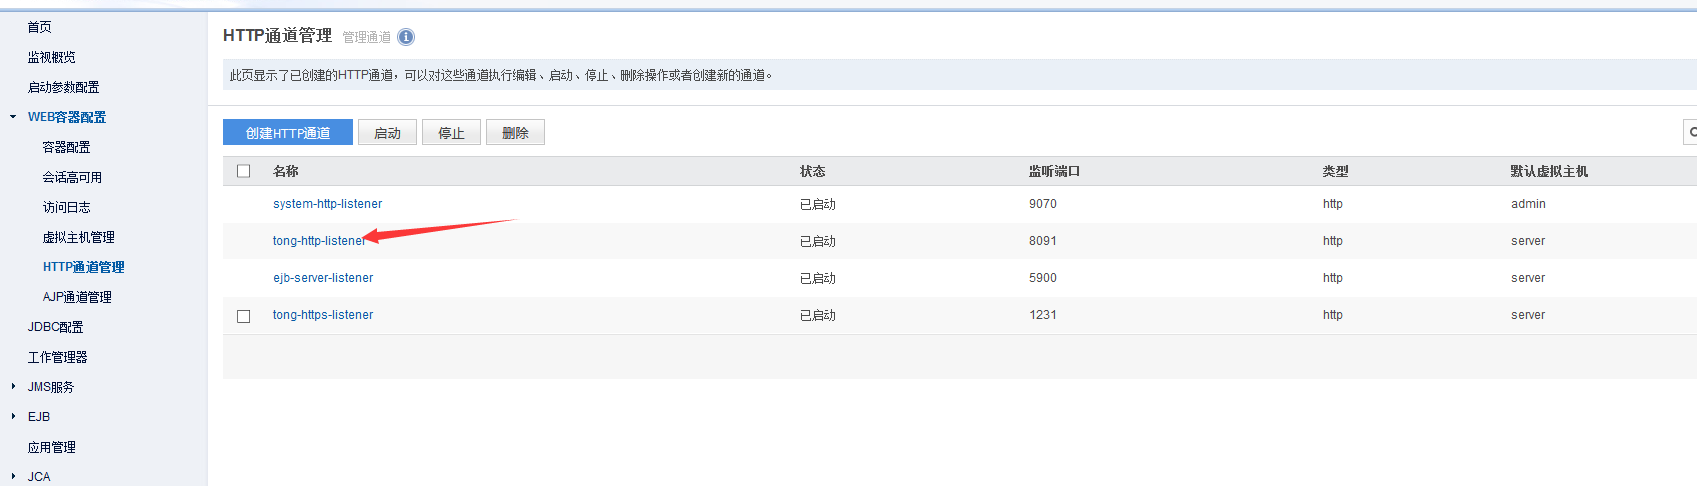Collapse the WEB容器配置 tree section

[13, 117]
